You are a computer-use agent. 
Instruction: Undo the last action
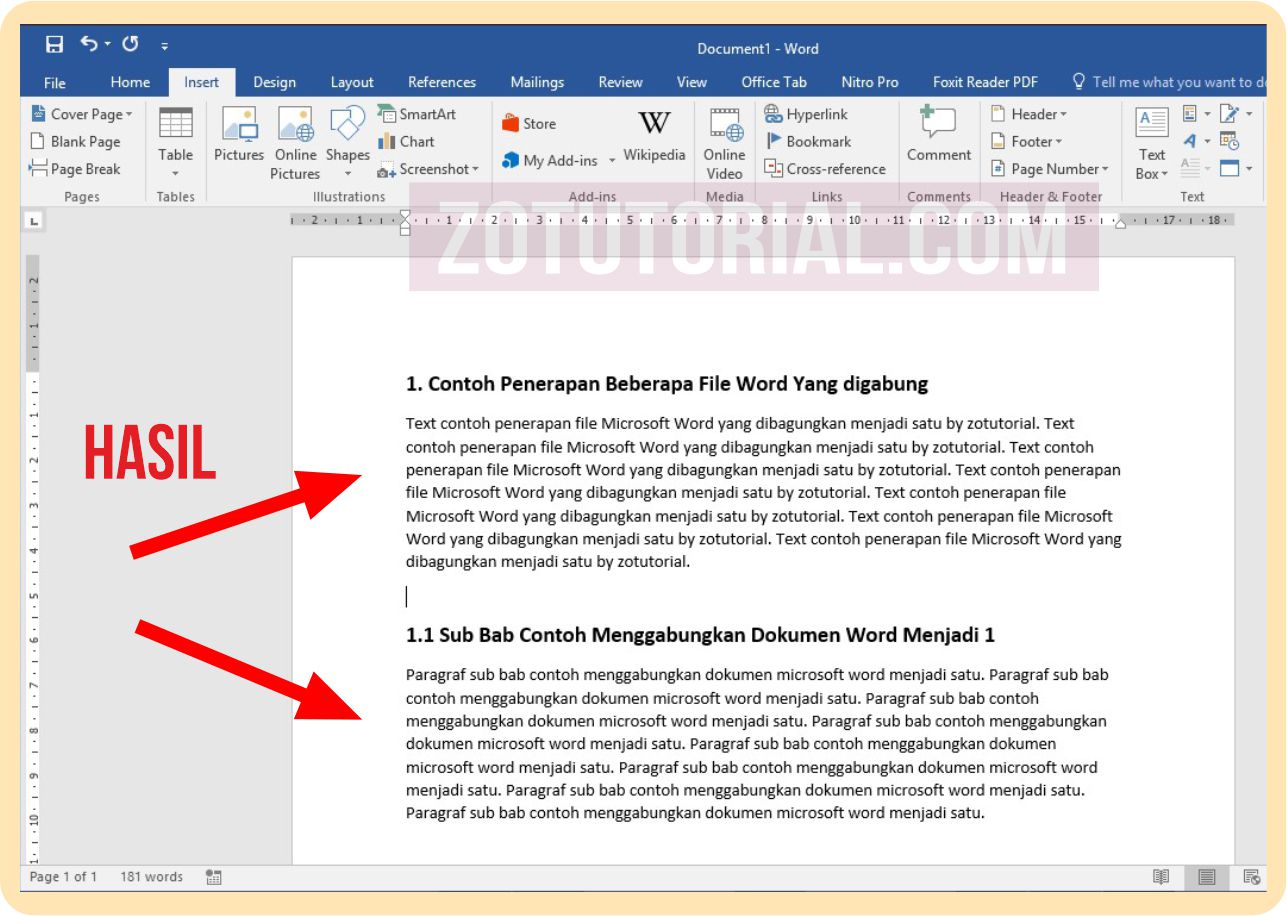pyautogui.click(x=89, y=45)
